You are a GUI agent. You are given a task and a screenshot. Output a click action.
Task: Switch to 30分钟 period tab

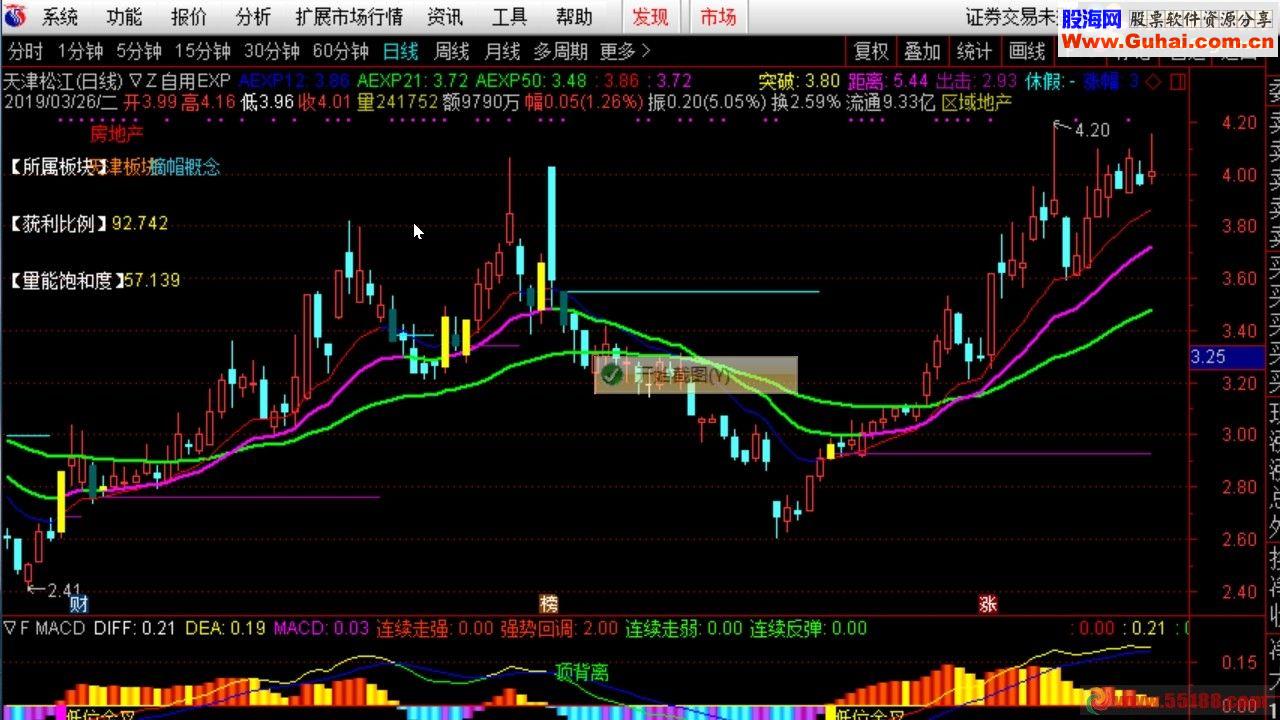[272, 51]
